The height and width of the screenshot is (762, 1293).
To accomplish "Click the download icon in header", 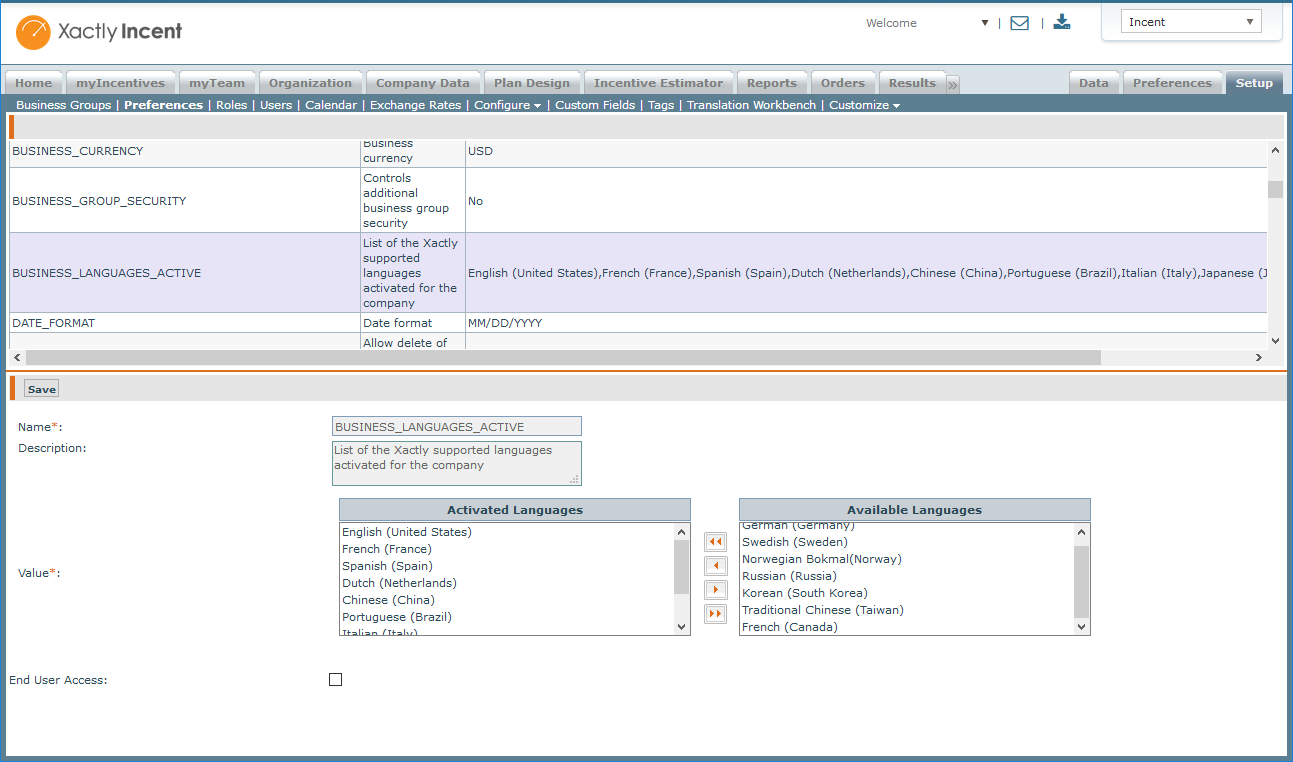I will [1062, 22].
